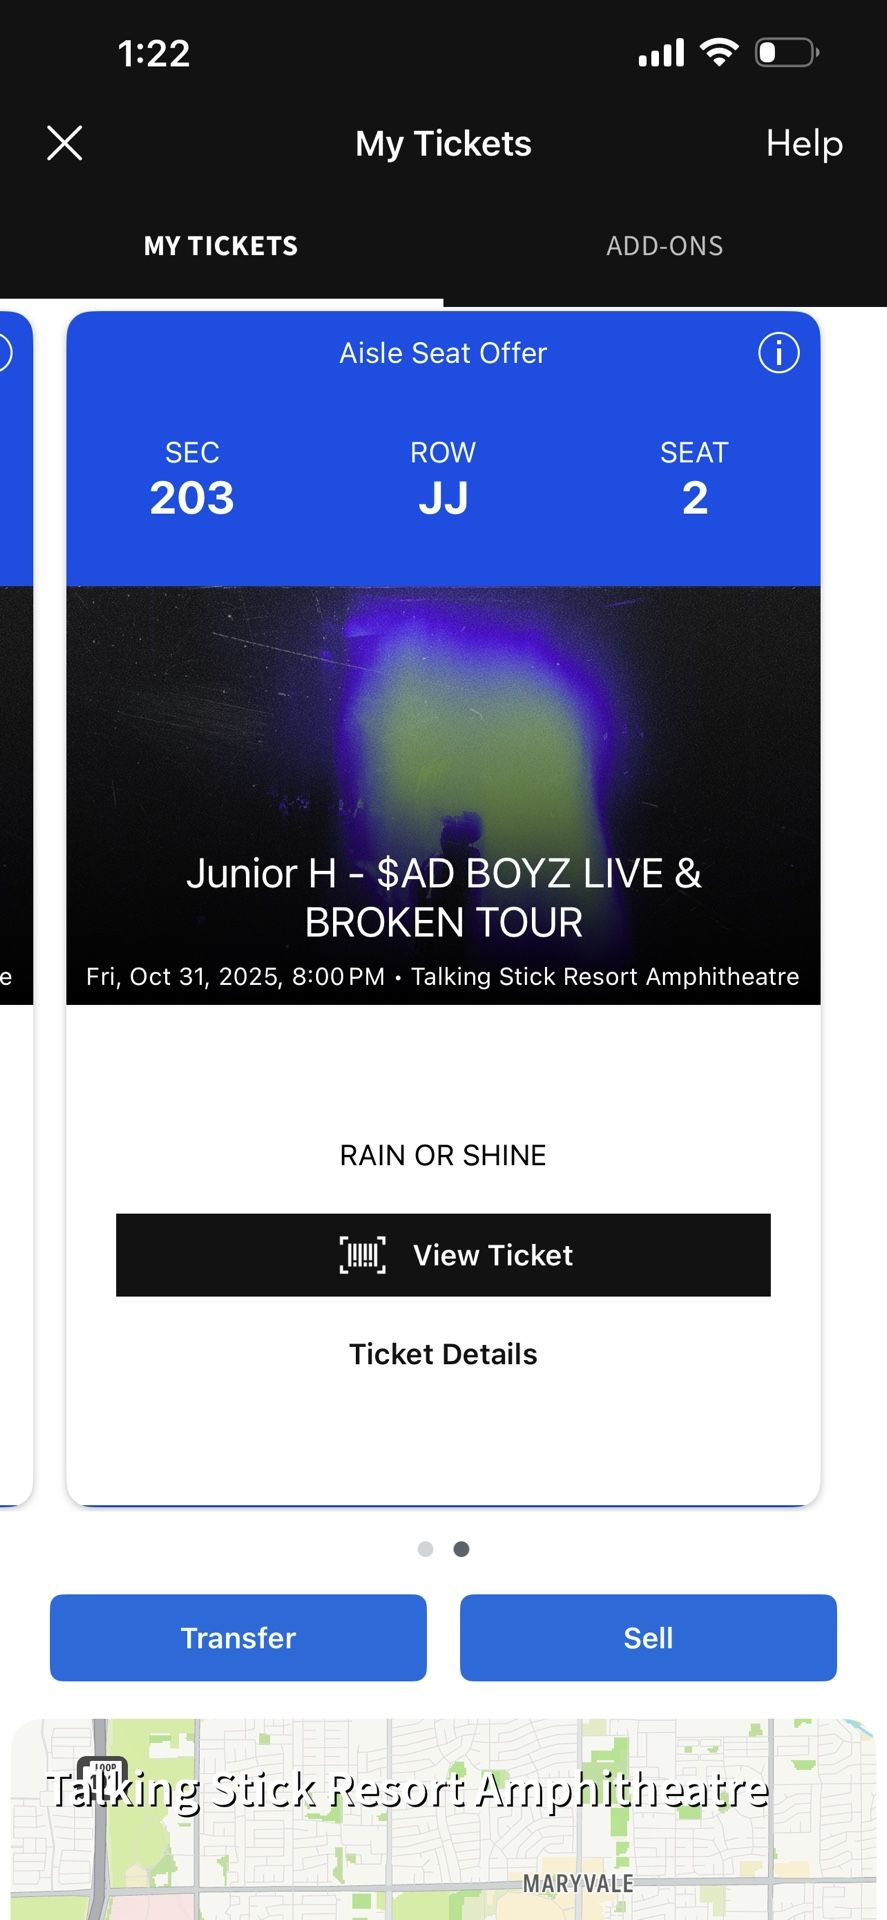The image size is (887, 1920).
Task: Open the Help link
Action: (804, 143)
